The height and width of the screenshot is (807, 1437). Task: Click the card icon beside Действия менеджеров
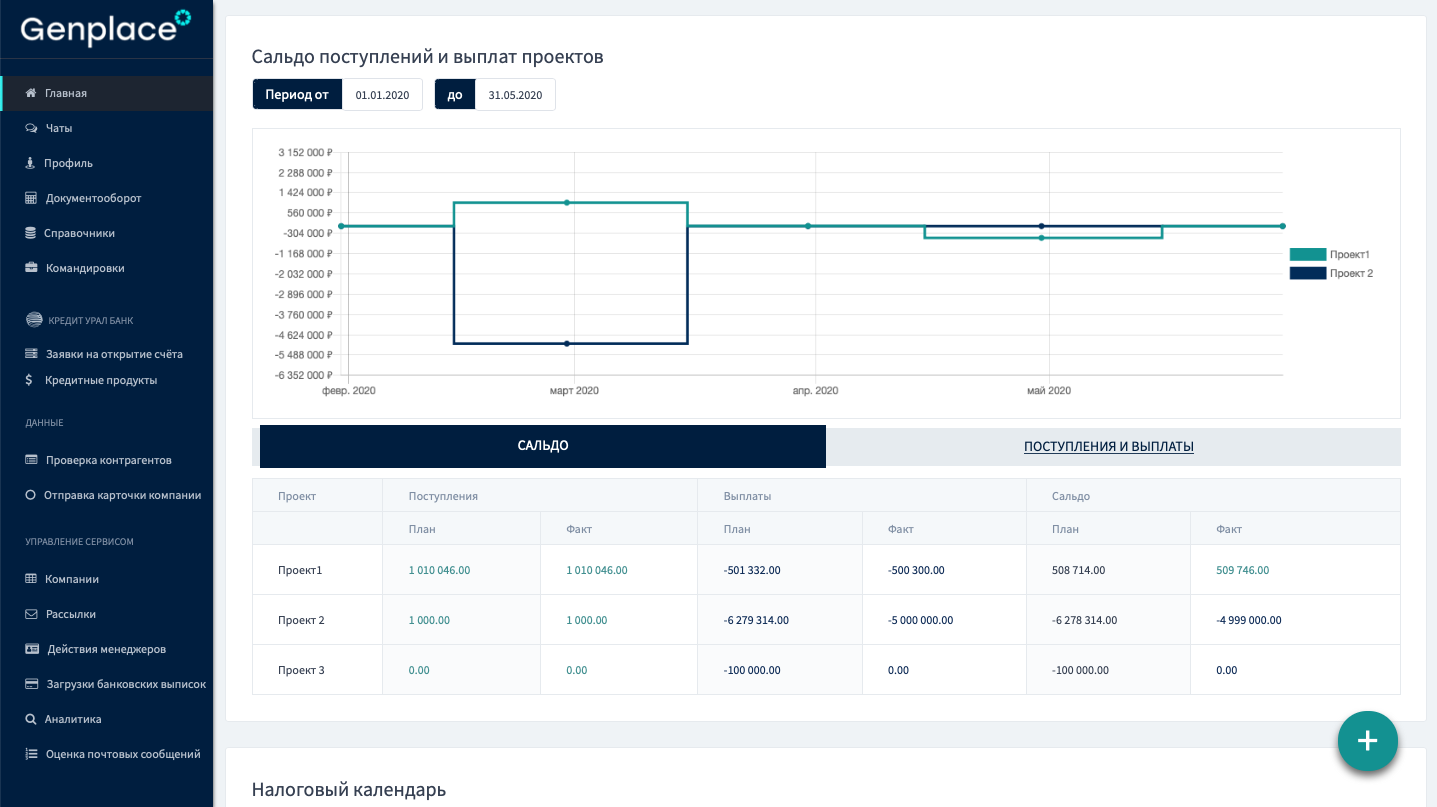[x=32, y=649]
